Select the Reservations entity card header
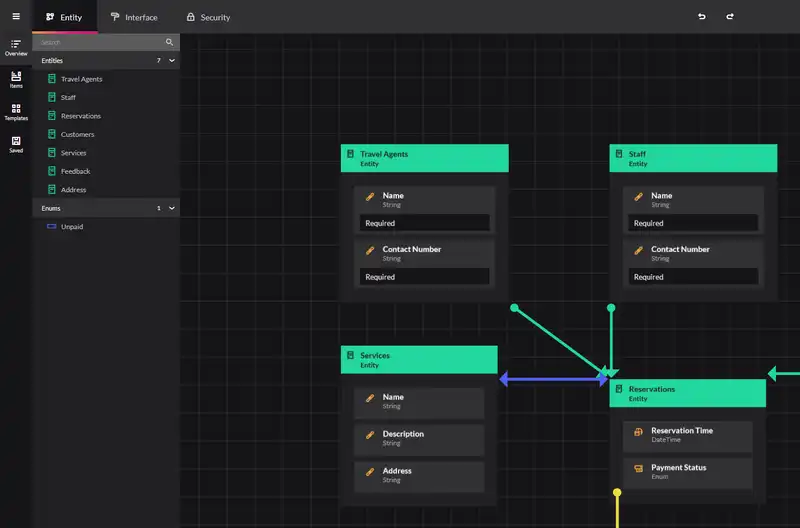This screenshot has height=528, width=800. pos(688,393)
